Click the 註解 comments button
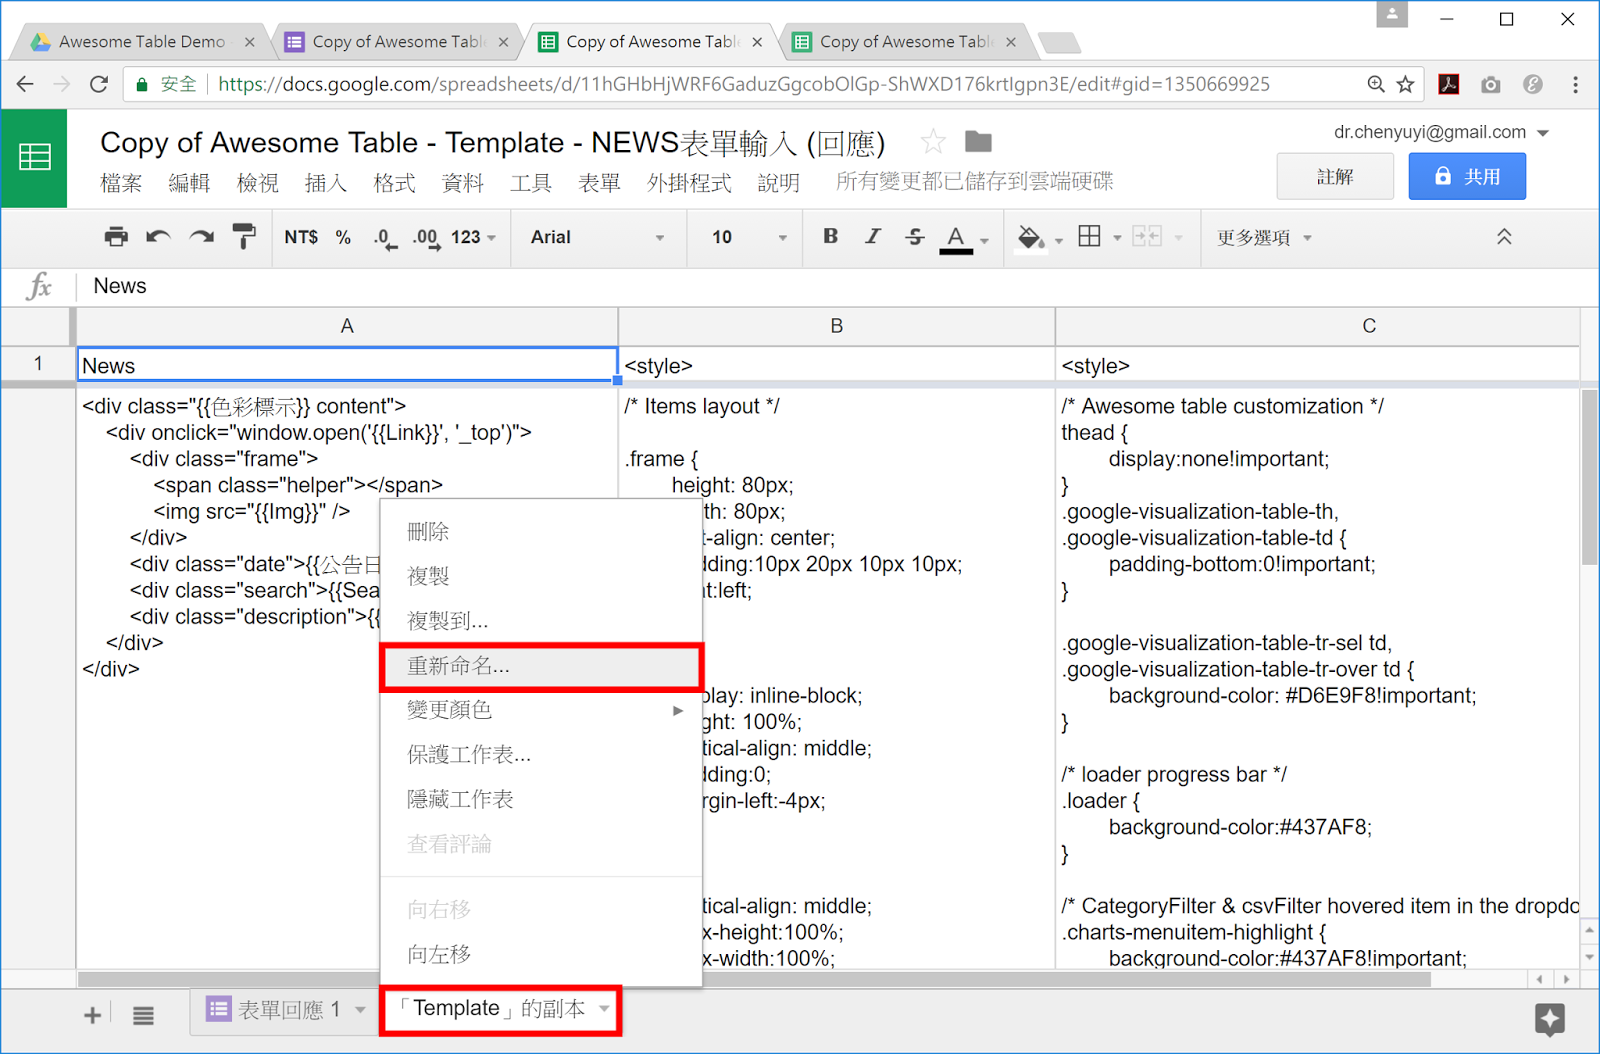Viewport: 1600px width, 1054px height. click(1335, 177)
